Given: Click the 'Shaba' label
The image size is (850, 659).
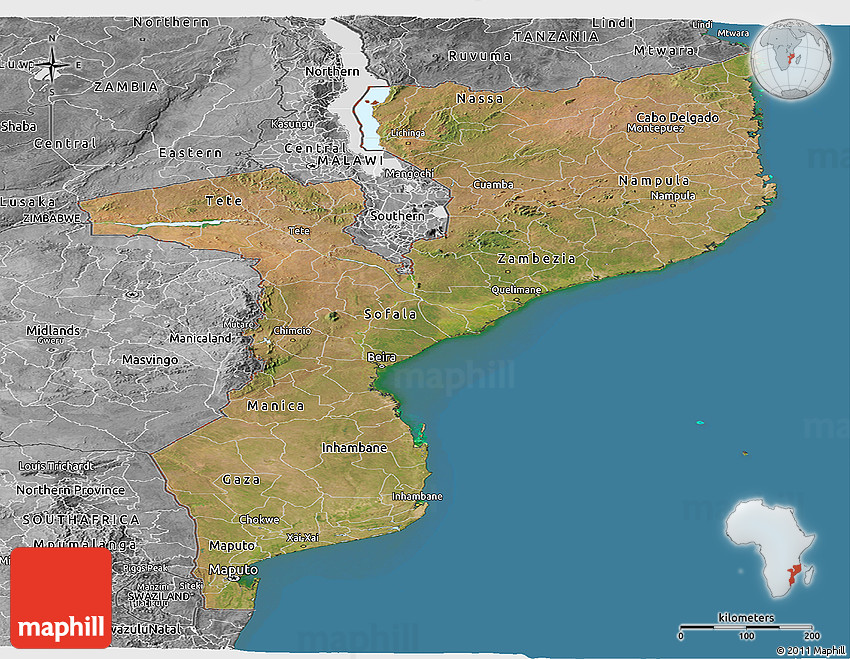Looking at the screenshot, I should coord(18,127).
